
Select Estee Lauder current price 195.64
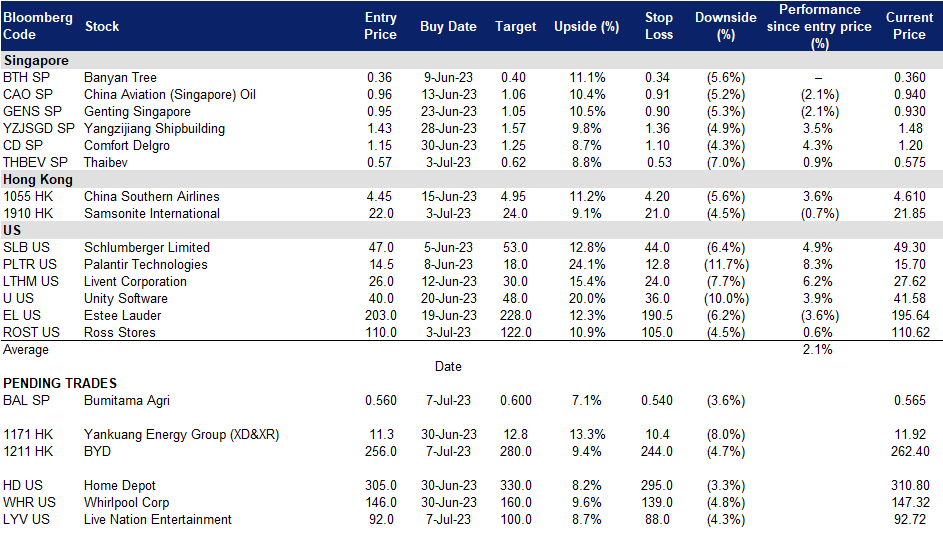[910, 316]
